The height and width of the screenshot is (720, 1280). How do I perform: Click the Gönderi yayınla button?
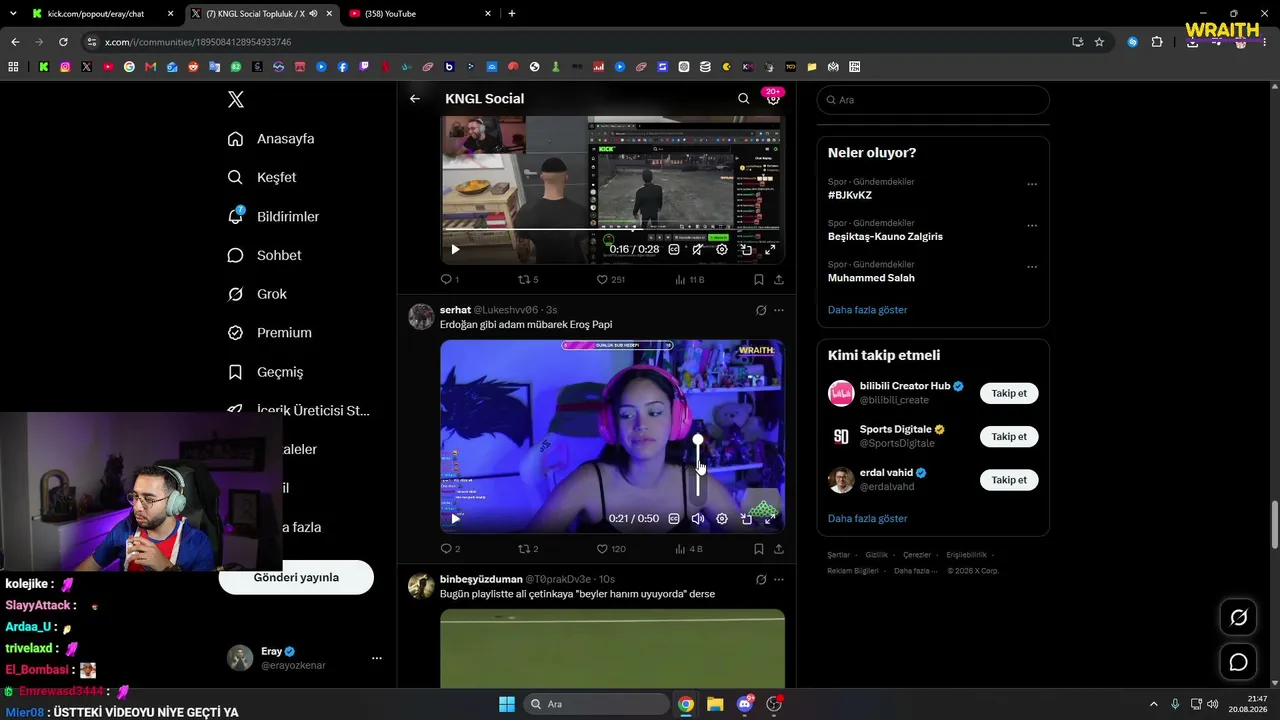pyautogui.click(x=296, y=577)
